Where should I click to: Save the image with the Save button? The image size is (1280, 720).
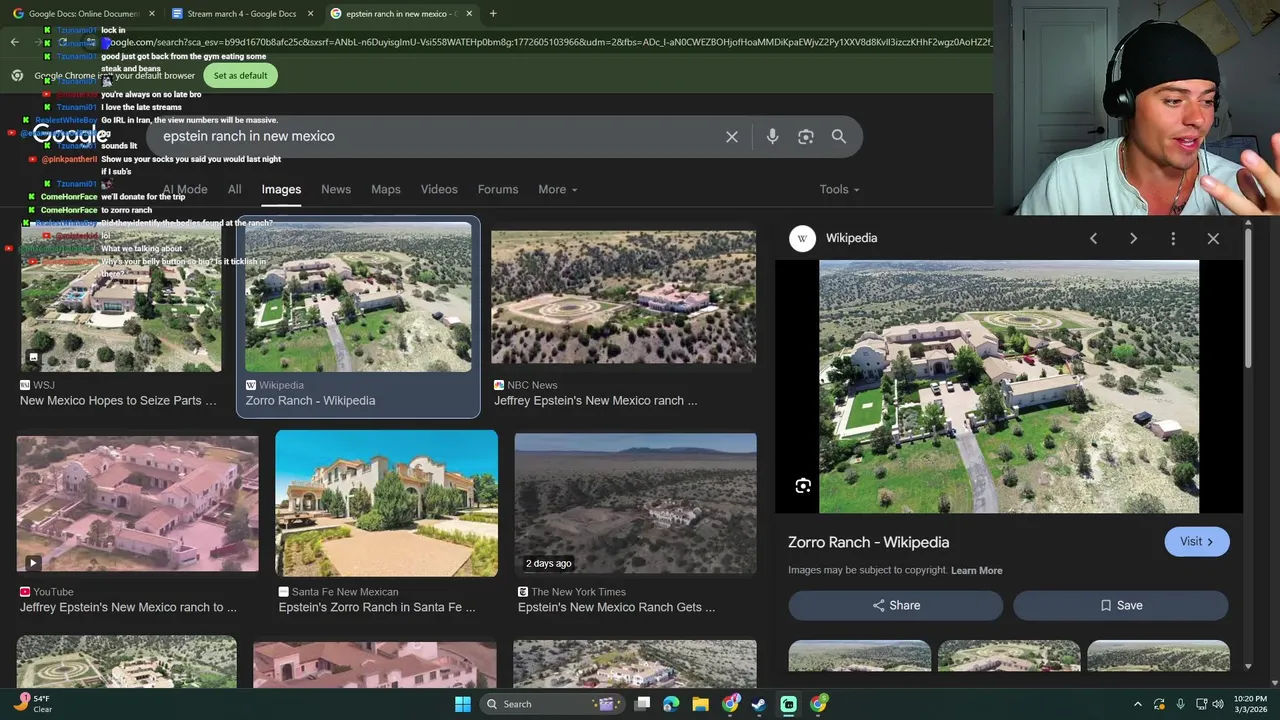pyautogui.click(x=1121, y=606)
